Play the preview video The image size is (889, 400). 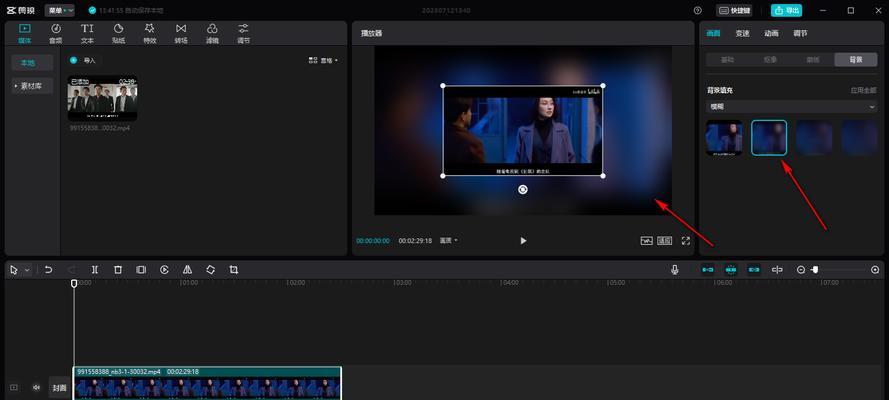coord(523,241)
